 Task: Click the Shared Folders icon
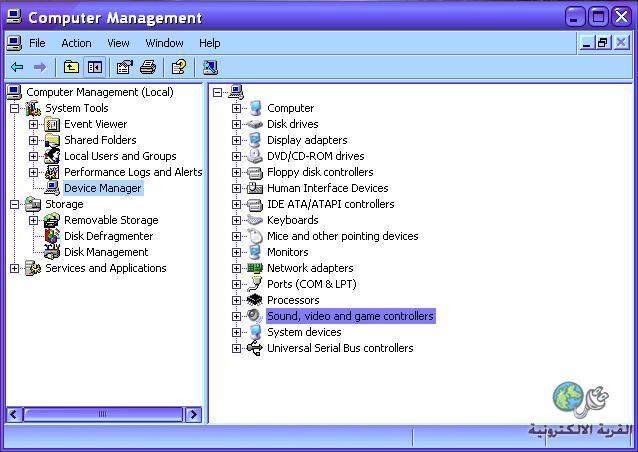coord(52,140)
